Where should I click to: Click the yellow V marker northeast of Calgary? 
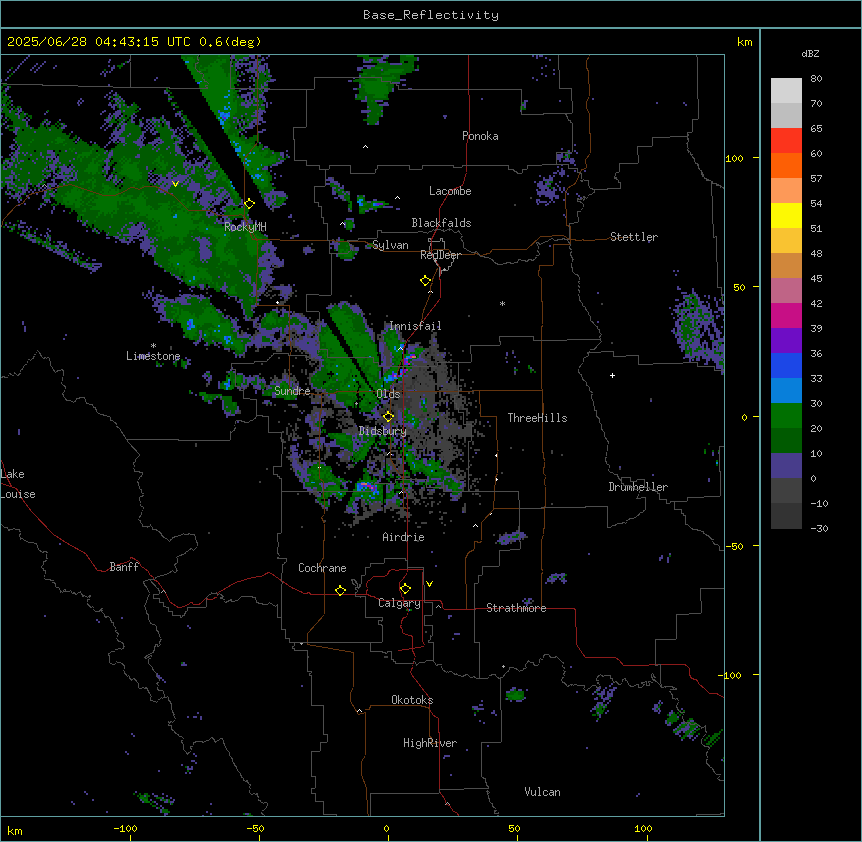tap(429, 584)
